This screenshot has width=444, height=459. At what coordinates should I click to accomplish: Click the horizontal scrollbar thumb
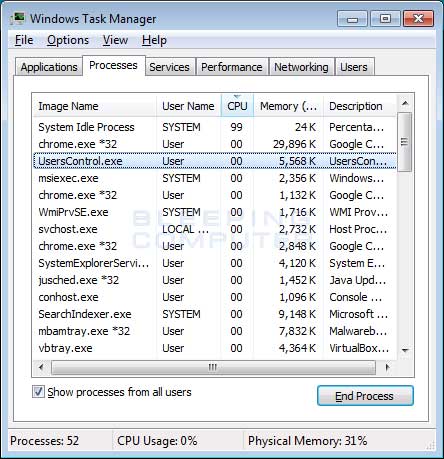(x=213, y=367)
